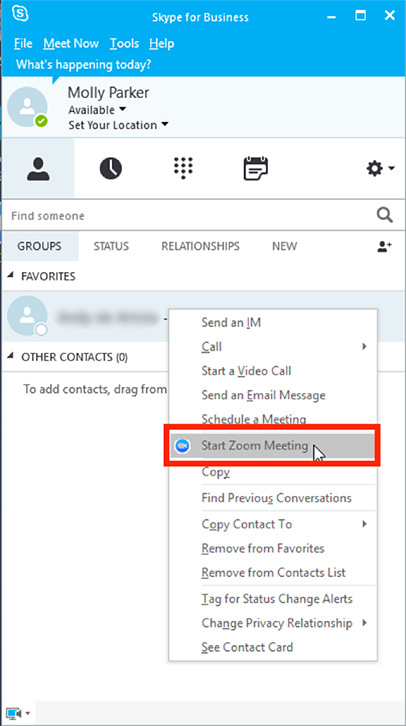Image resolution: width=406 pixels, height=726 pixels.
Task: Open the Contacts tab icon
Action: pyautogui.click(x=38, y=169)
